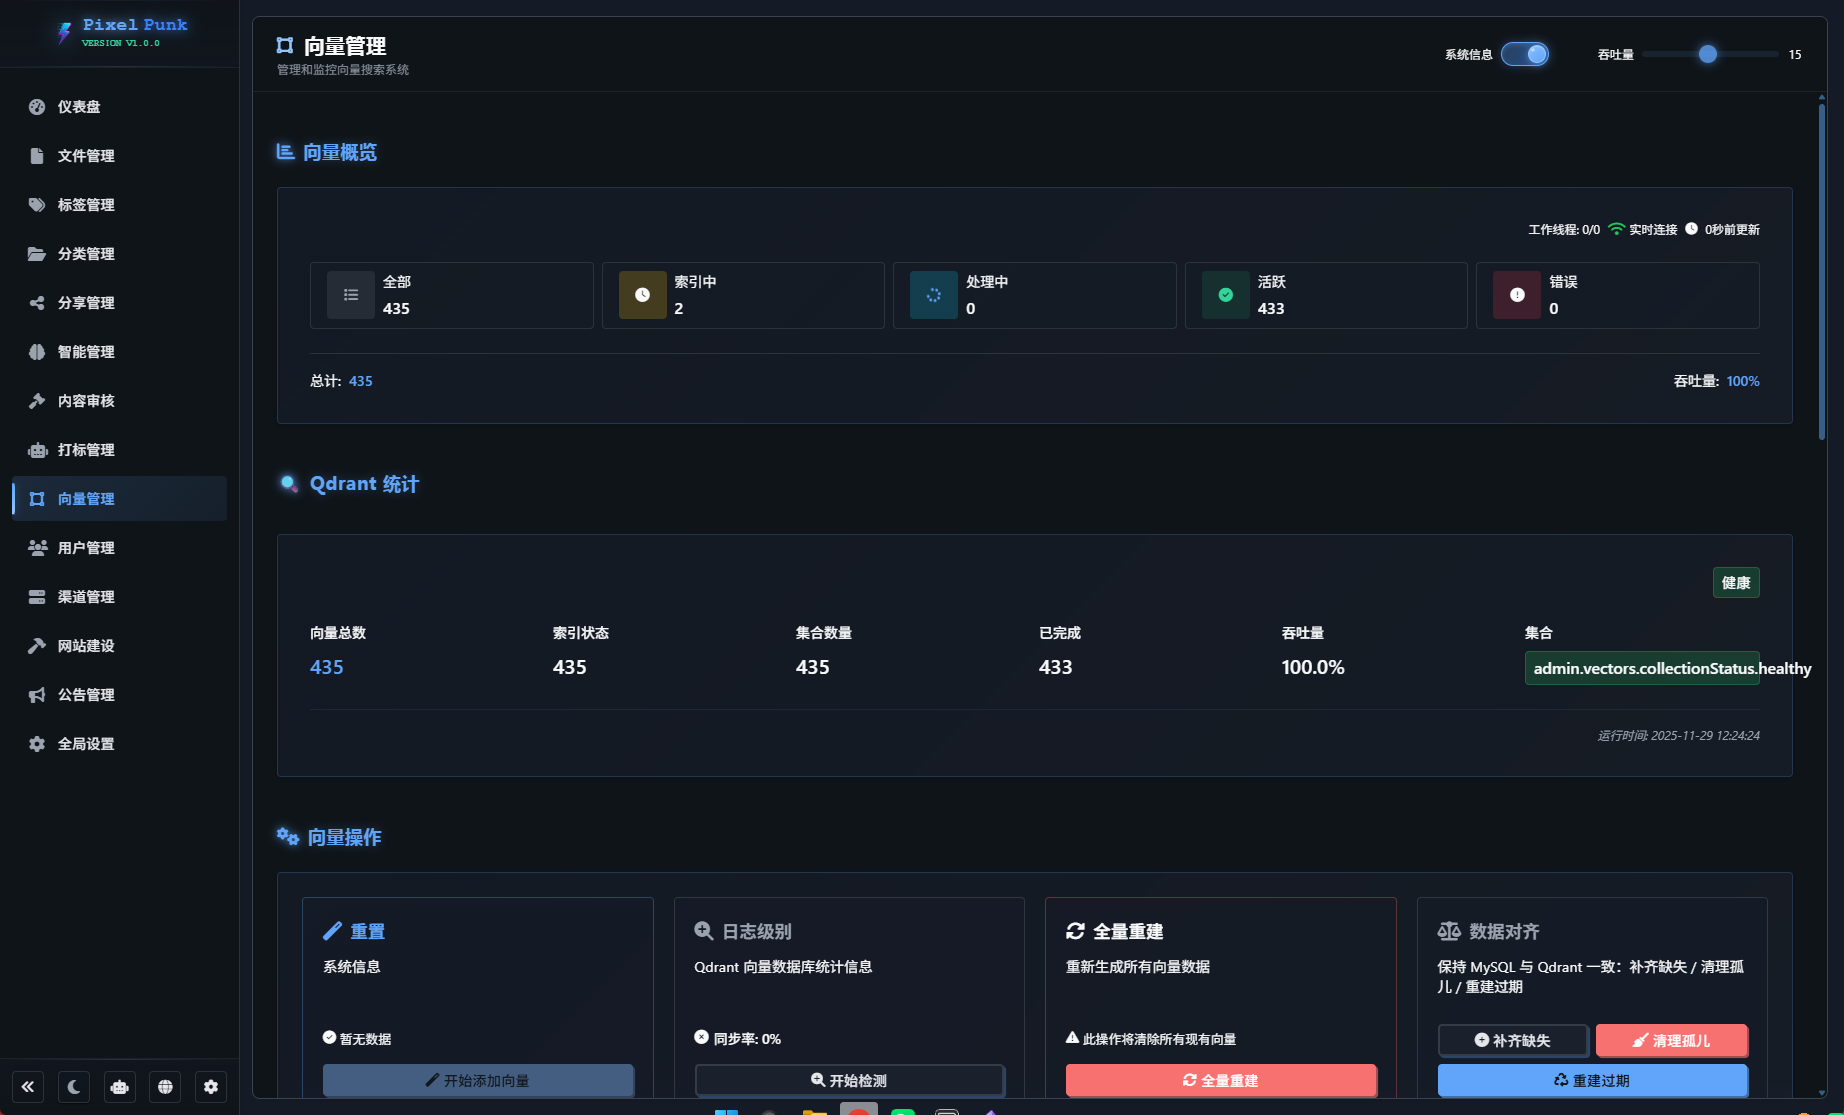This screenshot has width=1844, height=1115.
Task: Open language globe icon
Action: click(165, 1087)
